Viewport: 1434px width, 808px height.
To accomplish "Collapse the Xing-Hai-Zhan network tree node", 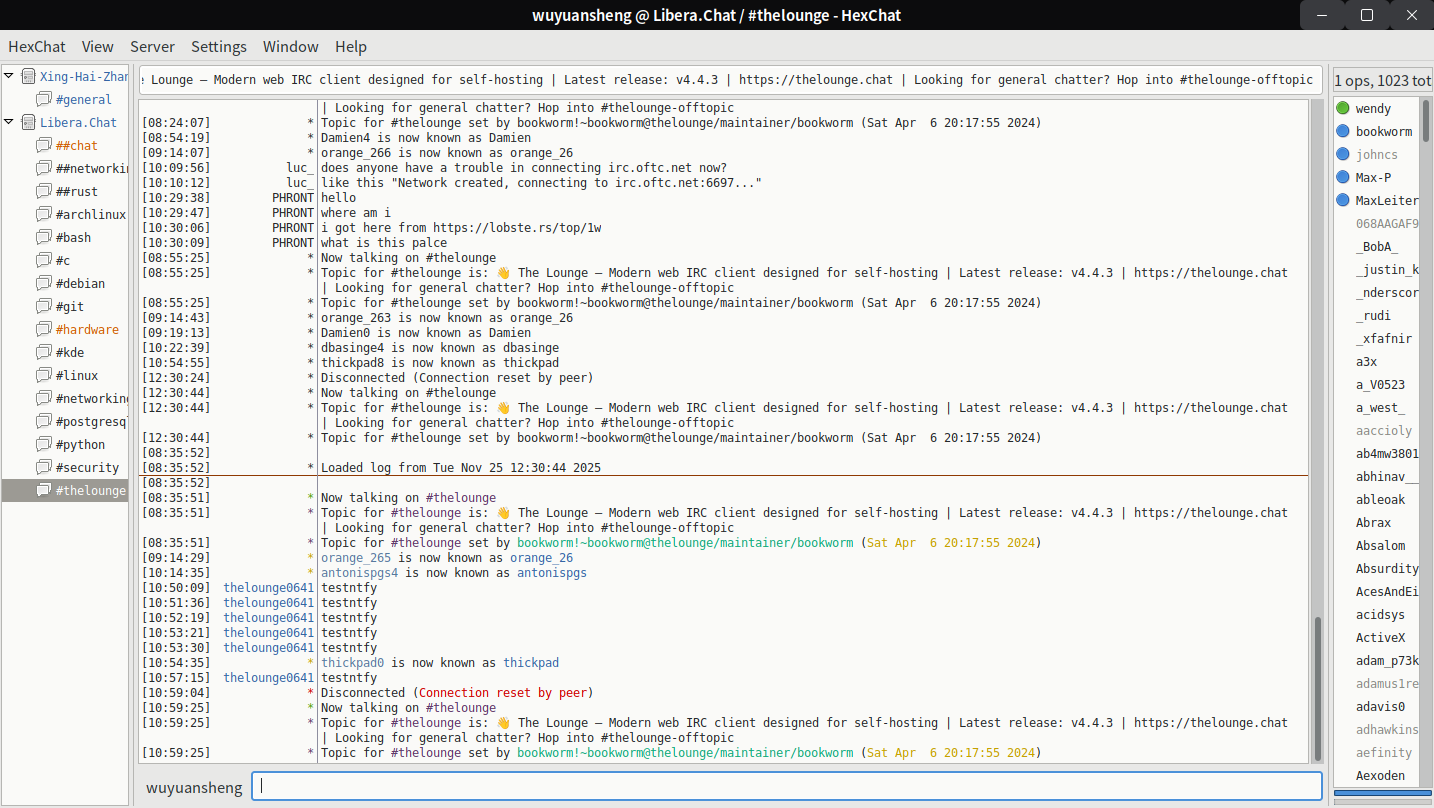I will (10, 76).
